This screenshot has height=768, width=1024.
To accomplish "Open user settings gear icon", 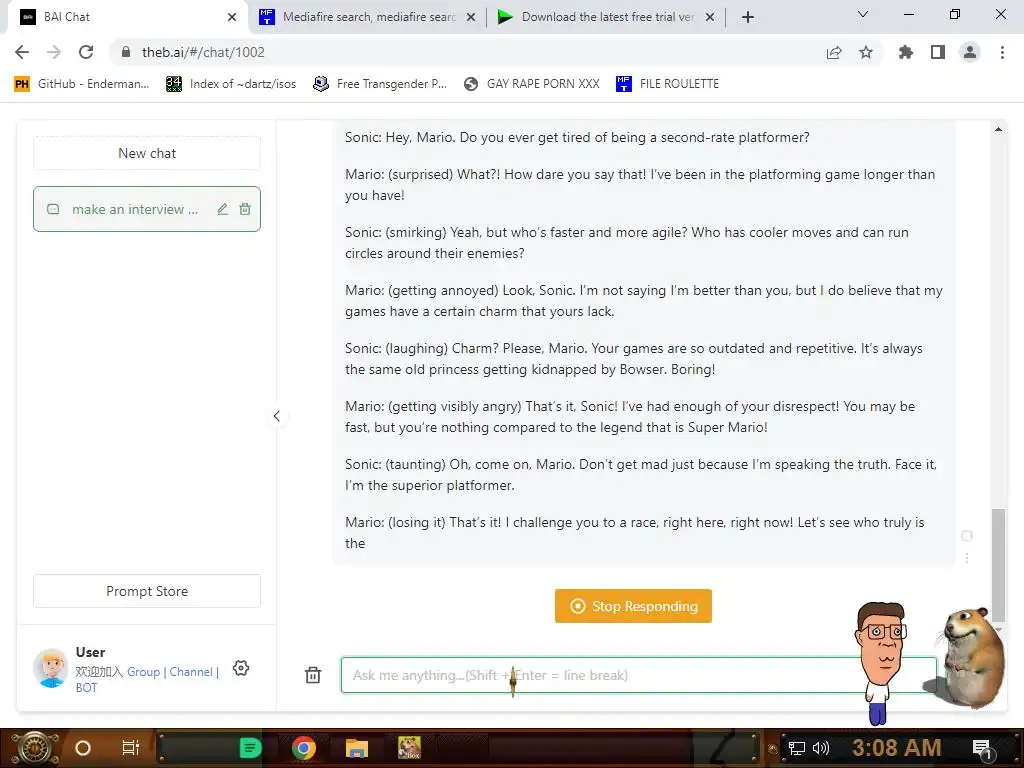I will 241,668.
